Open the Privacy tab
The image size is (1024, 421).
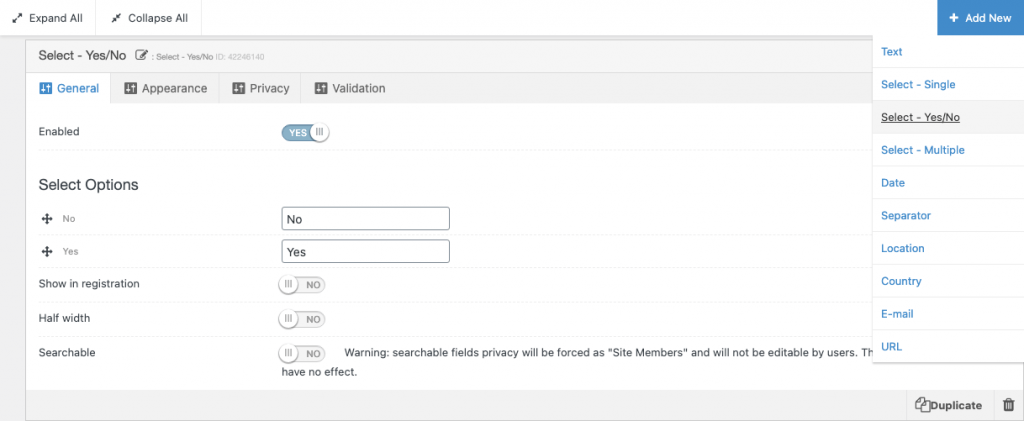click(260, 88)
